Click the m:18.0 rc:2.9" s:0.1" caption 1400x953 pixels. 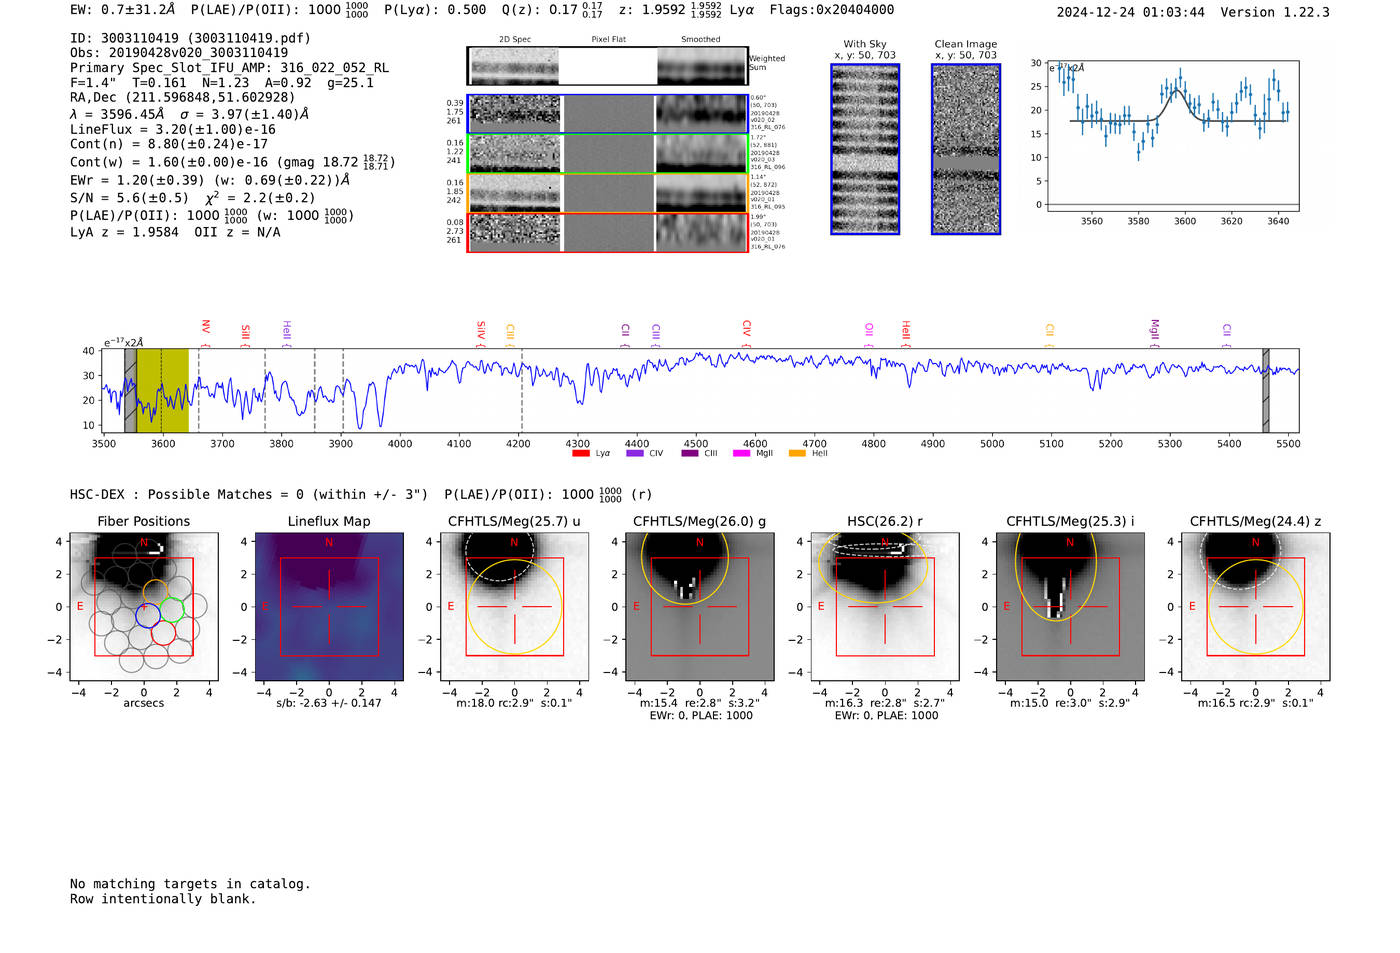tap(514, 703)
